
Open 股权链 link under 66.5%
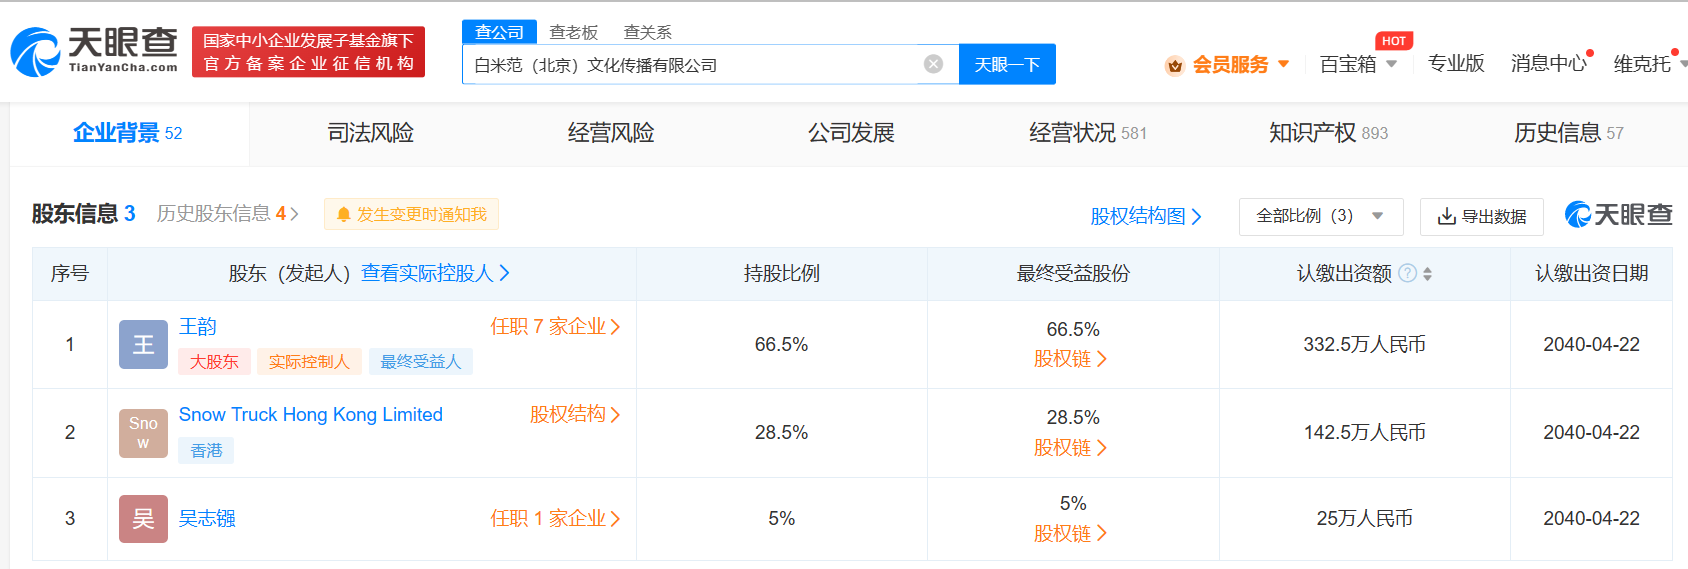1070,358
